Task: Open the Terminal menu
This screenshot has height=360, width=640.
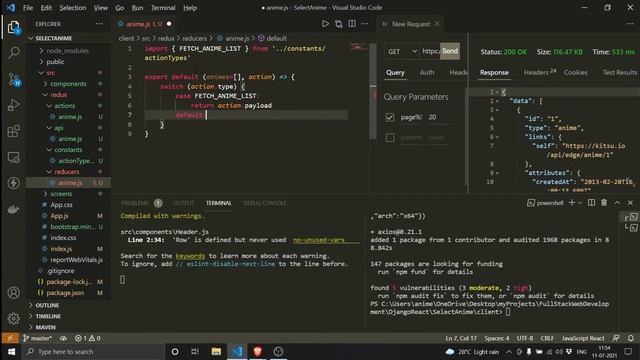Action: [x=163, y=8]
